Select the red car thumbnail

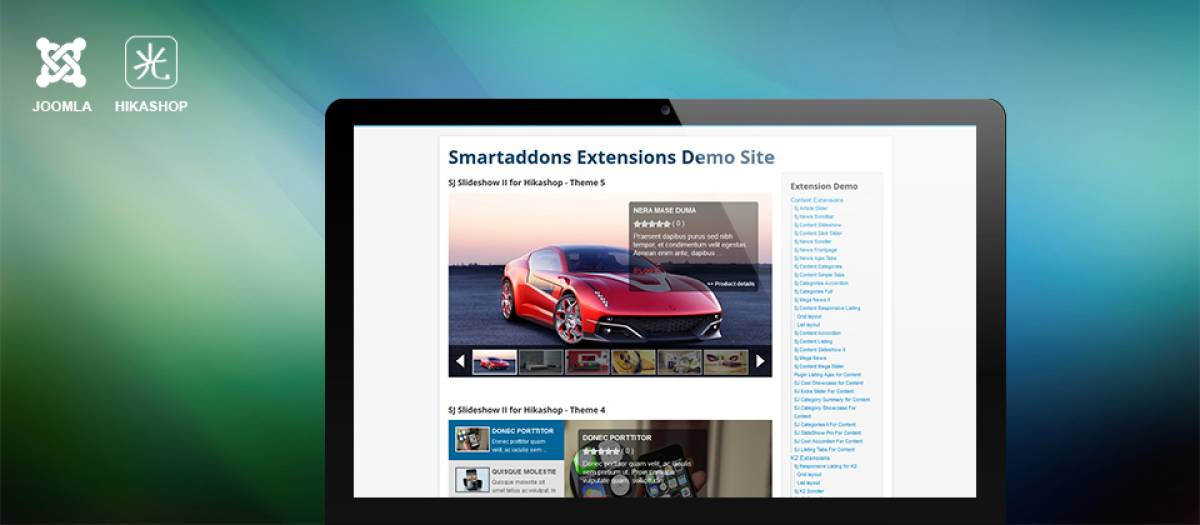(494, 362)
